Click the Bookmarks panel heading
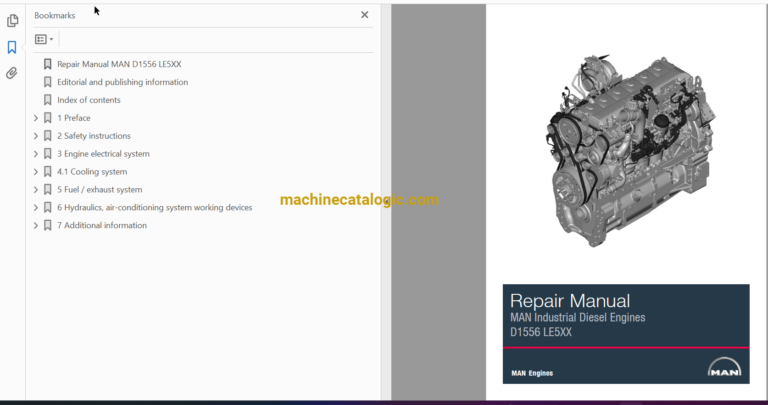 click(x=55, y=16)
